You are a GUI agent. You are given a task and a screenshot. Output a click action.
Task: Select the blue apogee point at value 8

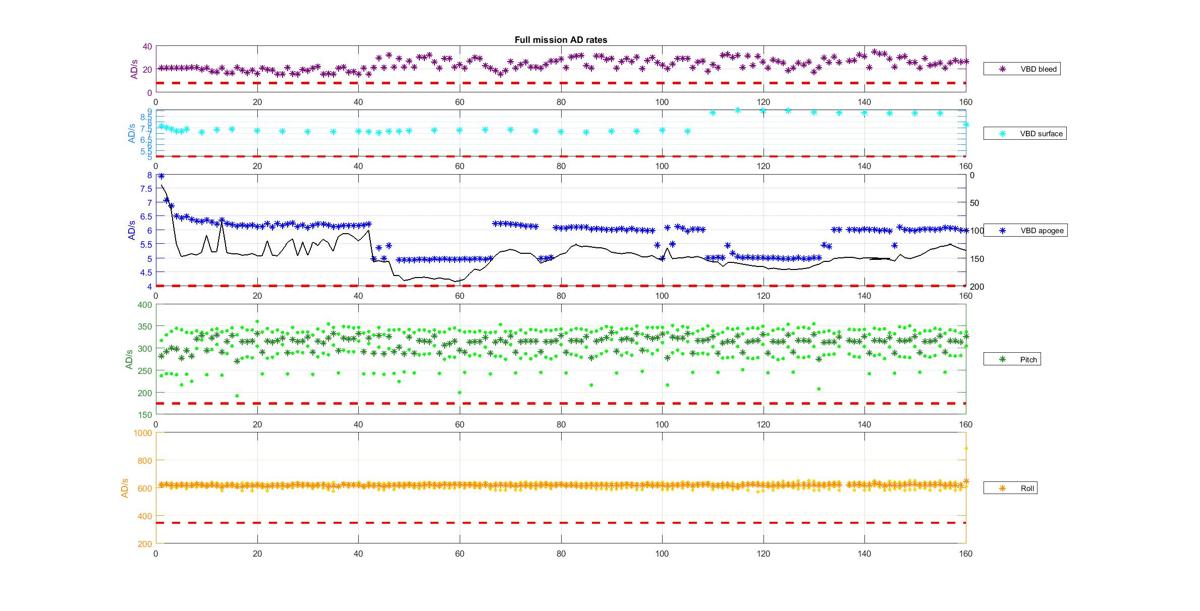(x=161, y=176)
